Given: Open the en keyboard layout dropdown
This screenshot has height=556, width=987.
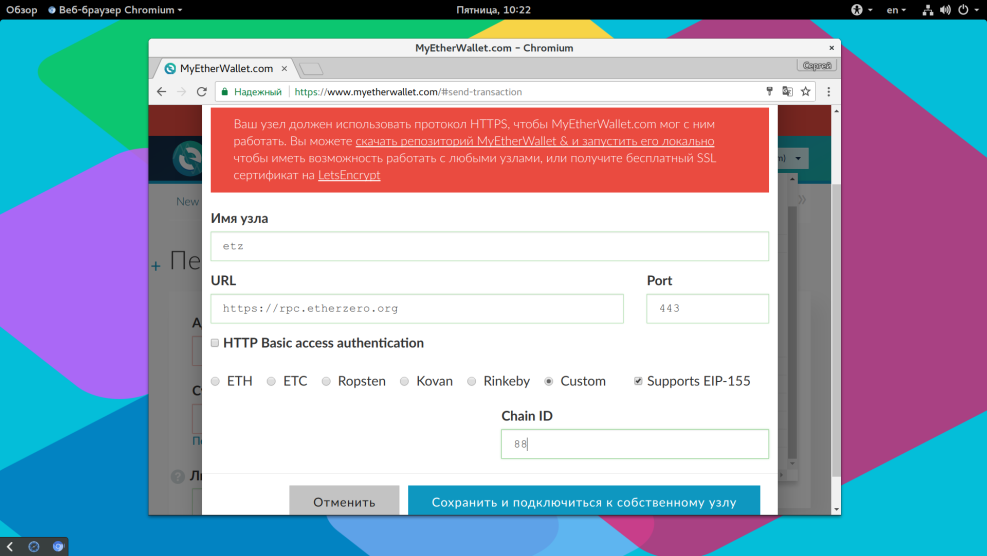Looking at the screenshot, I should point(896,10).
